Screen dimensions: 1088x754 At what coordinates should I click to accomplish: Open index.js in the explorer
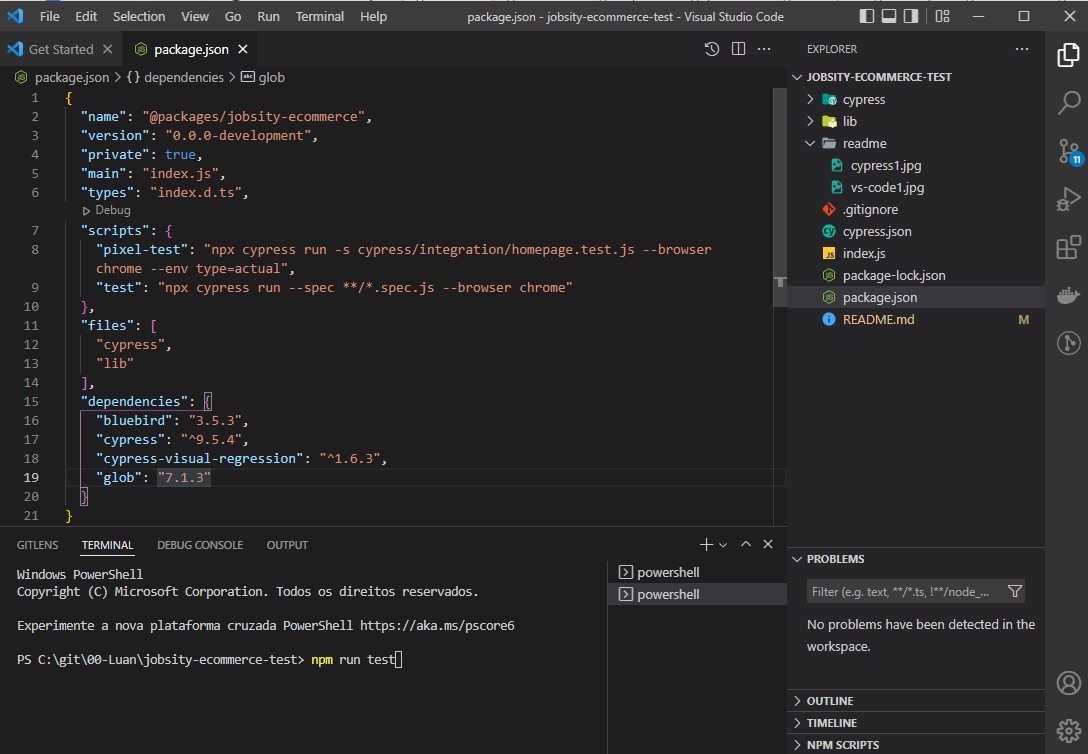point(916,253)
